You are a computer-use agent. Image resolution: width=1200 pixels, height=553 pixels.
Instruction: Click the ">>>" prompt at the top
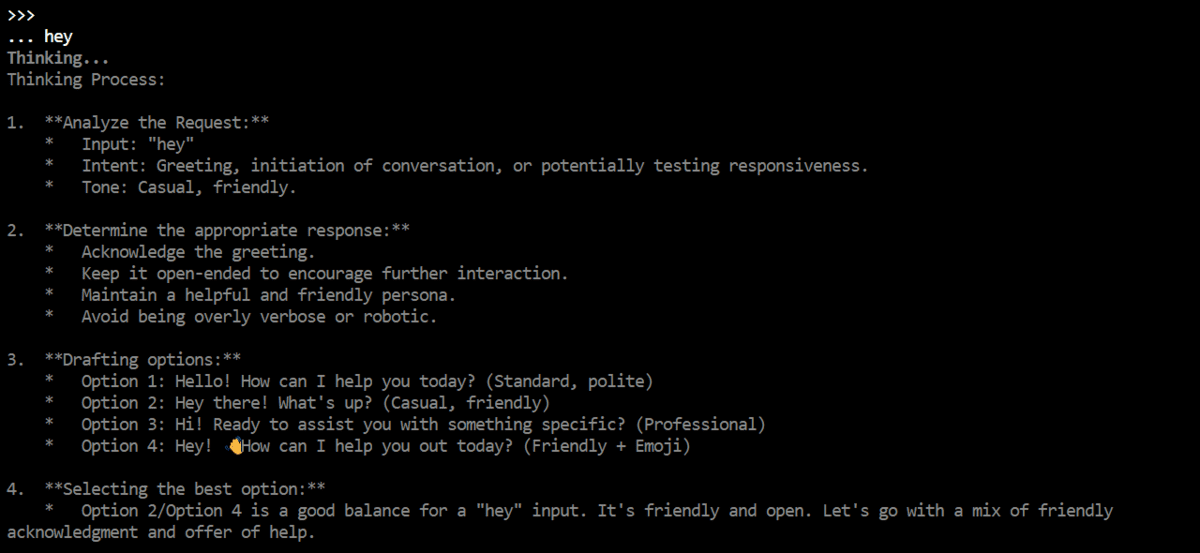click(x=20, y=15)
